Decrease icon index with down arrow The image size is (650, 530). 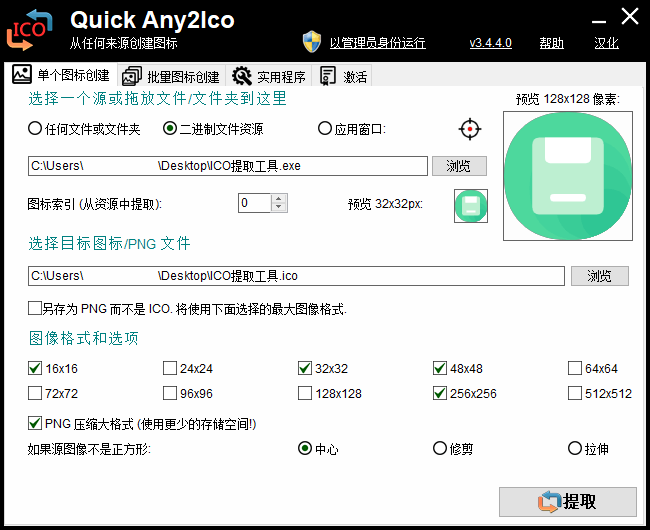279,208
